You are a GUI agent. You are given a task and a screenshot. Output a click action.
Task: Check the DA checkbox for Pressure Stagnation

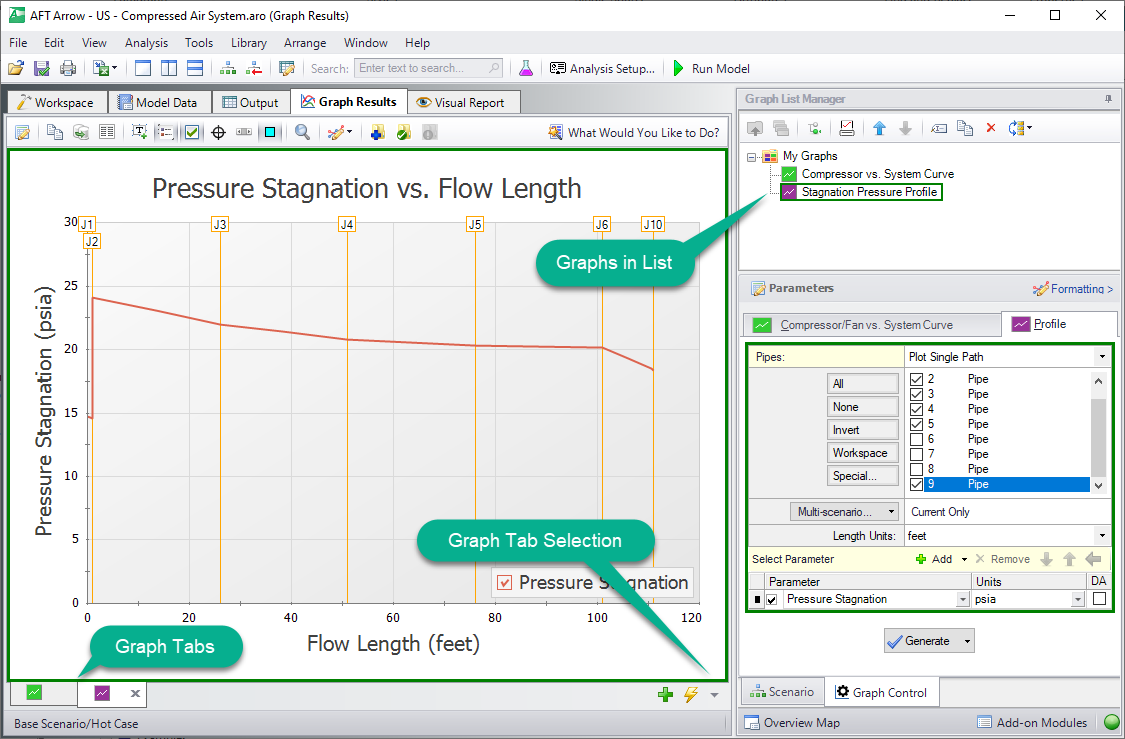tap(1099, 599)
